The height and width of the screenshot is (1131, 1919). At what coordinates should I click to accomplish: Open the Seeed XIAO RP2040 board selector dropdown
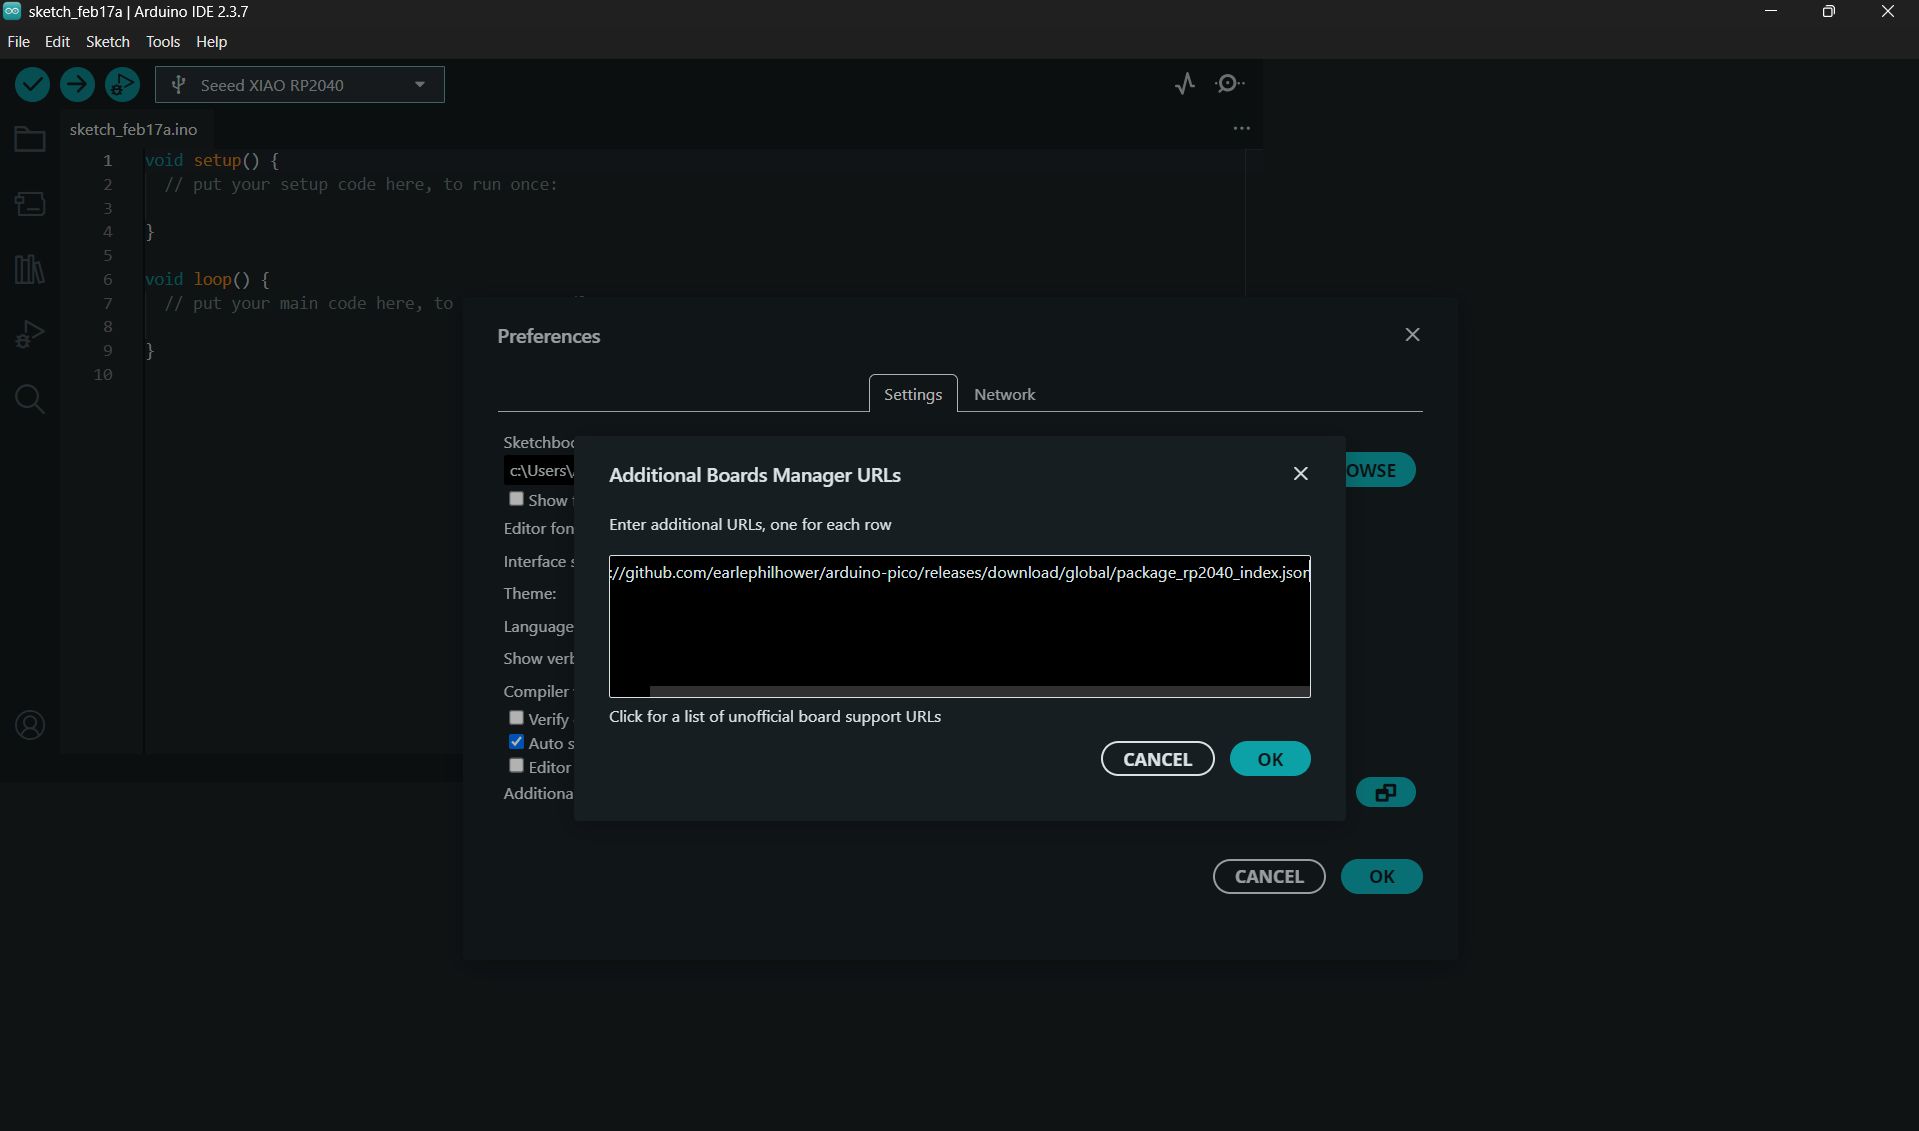[x=300, y=85]
